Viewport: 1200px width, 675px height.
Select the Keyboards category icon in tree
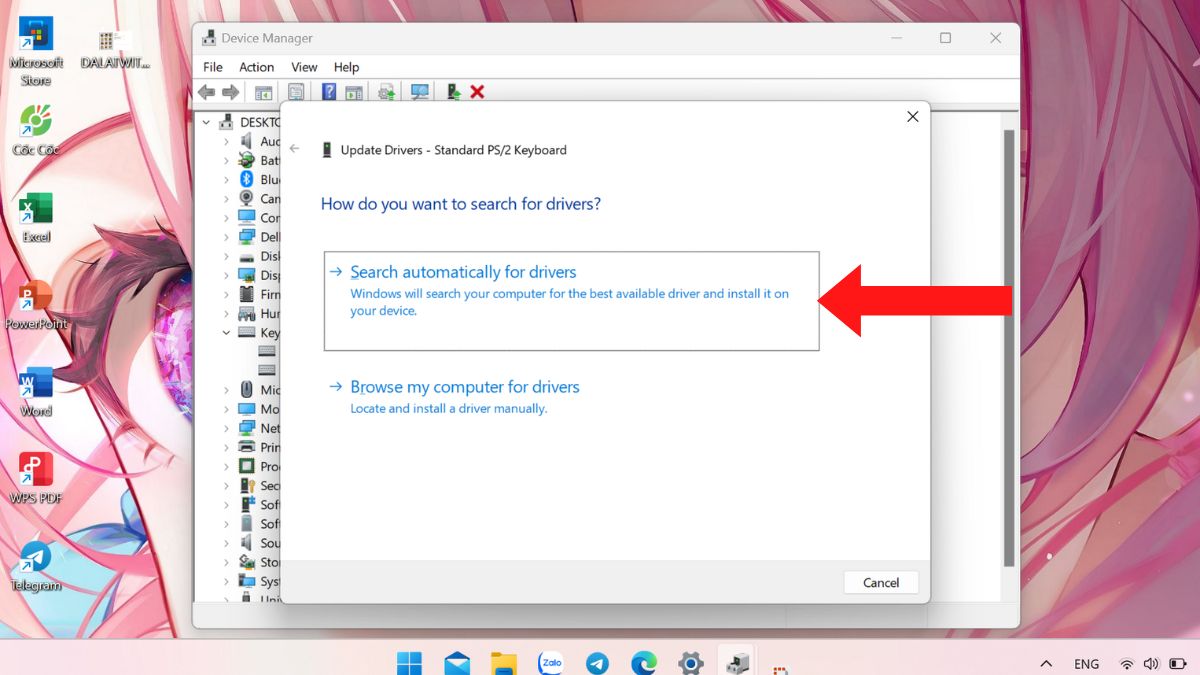[247, 332]
